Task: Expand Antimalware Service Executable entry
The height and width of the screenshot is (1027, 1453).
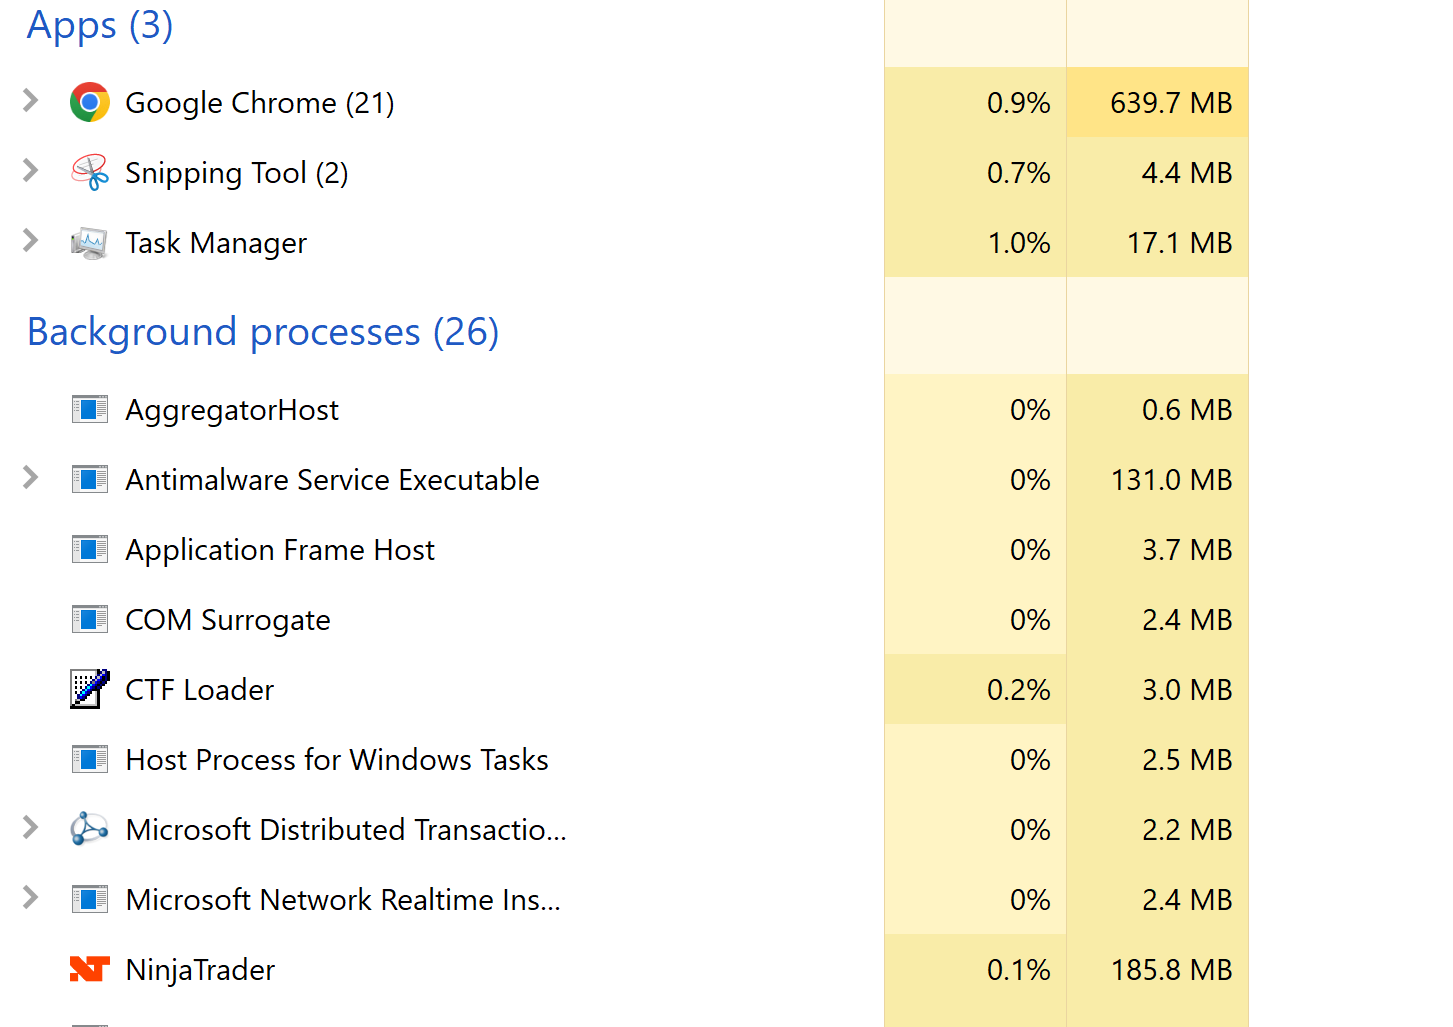Action: tap(31, 478)
